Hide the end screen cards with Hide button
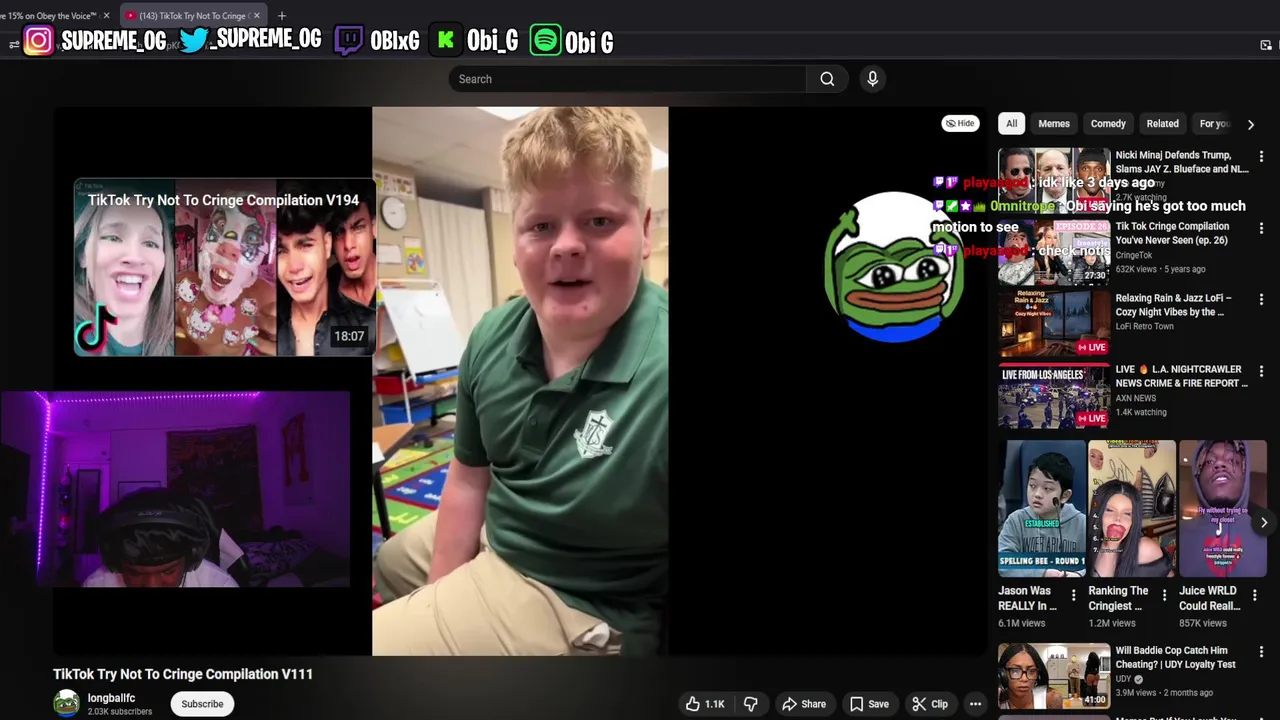Viewport: 1280px width, 720px height. (x=960, y=123)
